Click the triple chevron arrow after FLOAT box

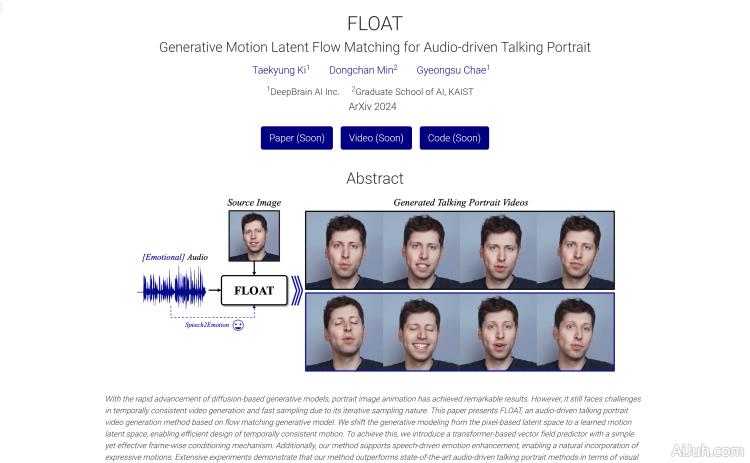(x=296, y=291)
